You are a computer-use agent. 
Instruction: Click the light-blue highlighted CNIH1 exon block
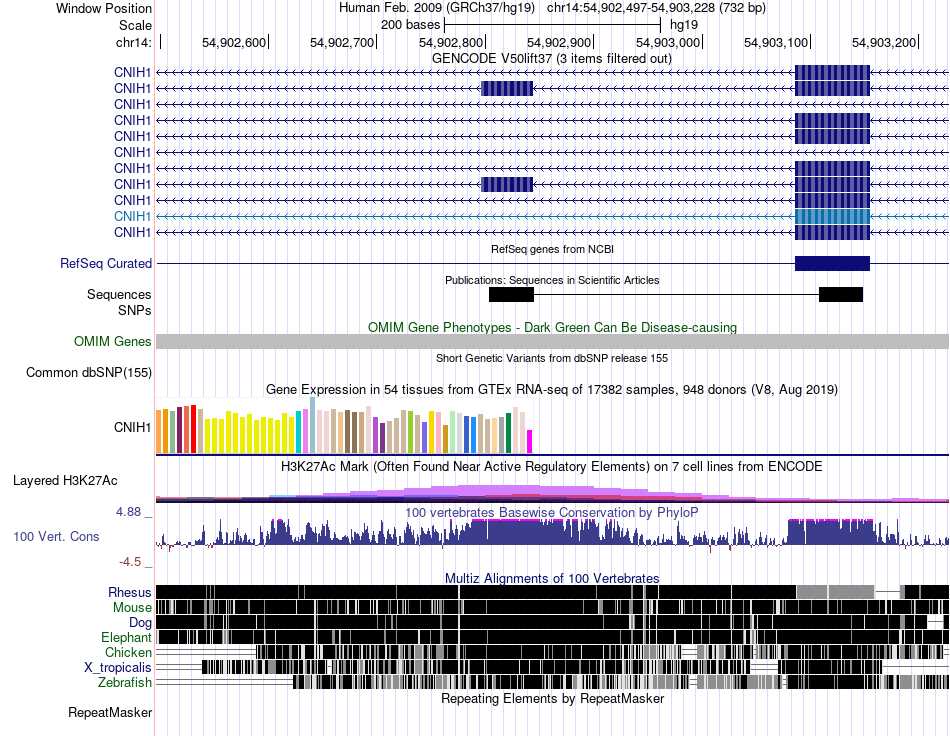tap(832, 216)
